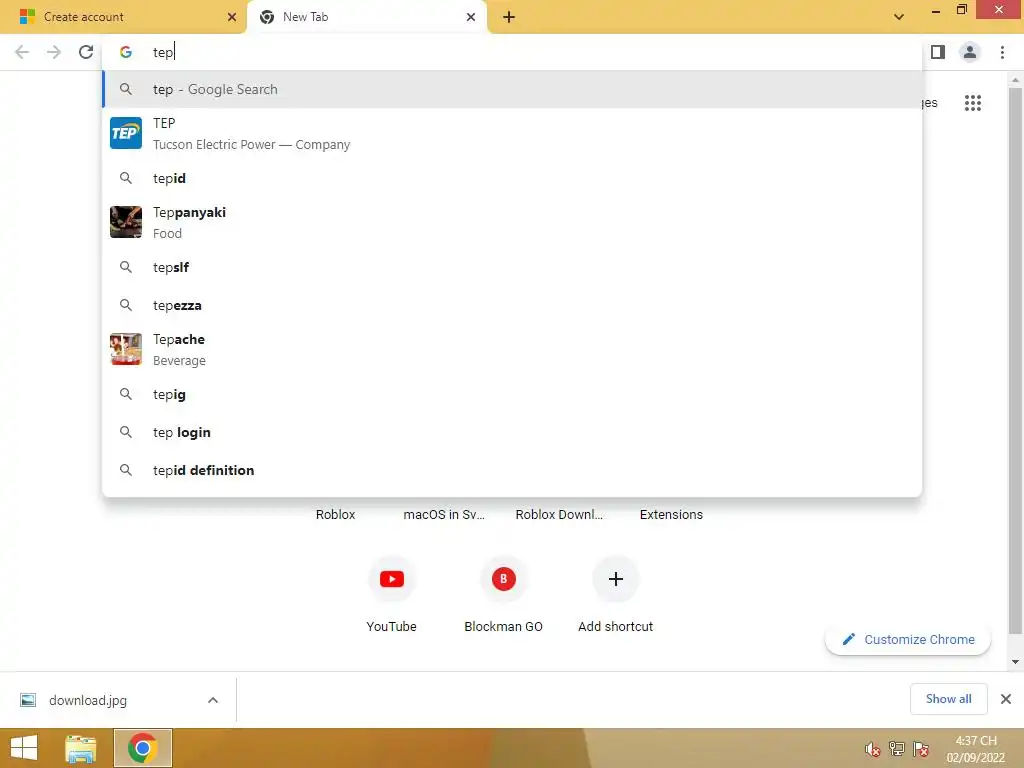Click the Teppanyaki food thumbnail
The image size is (1024, 768).
tap(125, 222)
